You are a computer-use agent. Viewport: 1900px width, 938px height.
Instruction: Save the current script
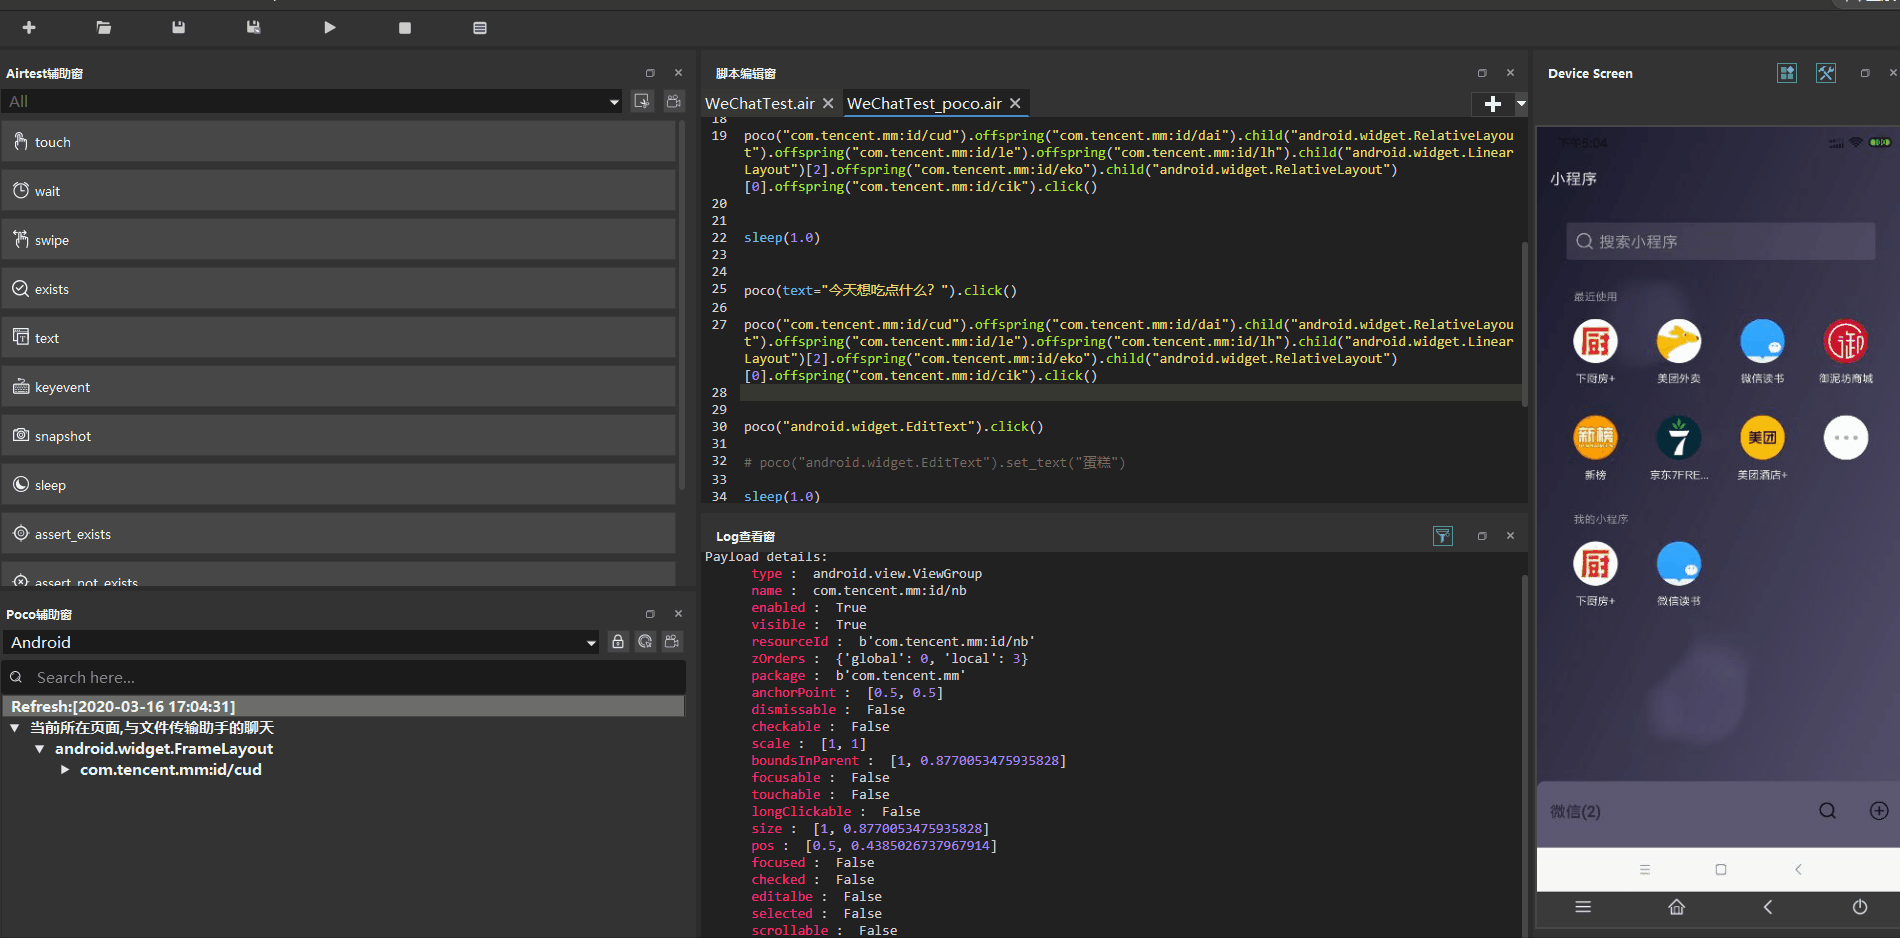[x=179, y=28]
